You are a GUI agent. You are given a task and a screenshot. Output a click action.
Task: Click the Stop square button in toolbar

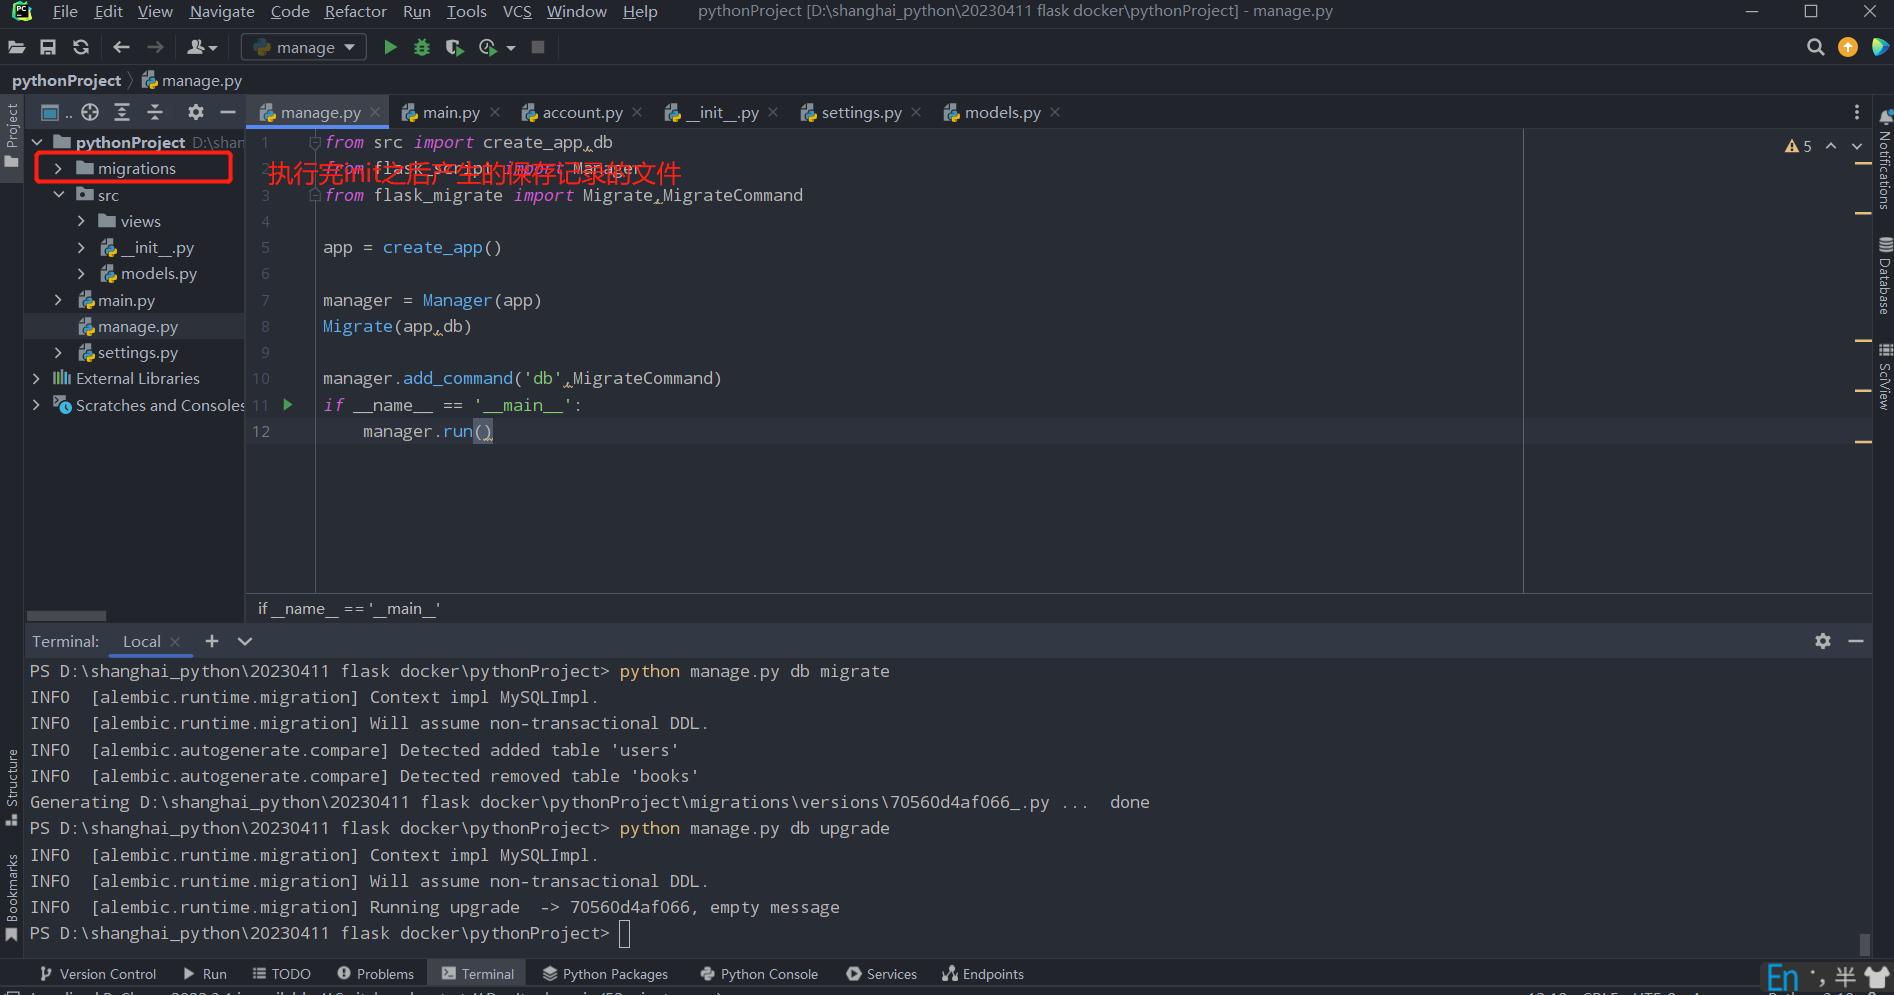pos(538,47)
